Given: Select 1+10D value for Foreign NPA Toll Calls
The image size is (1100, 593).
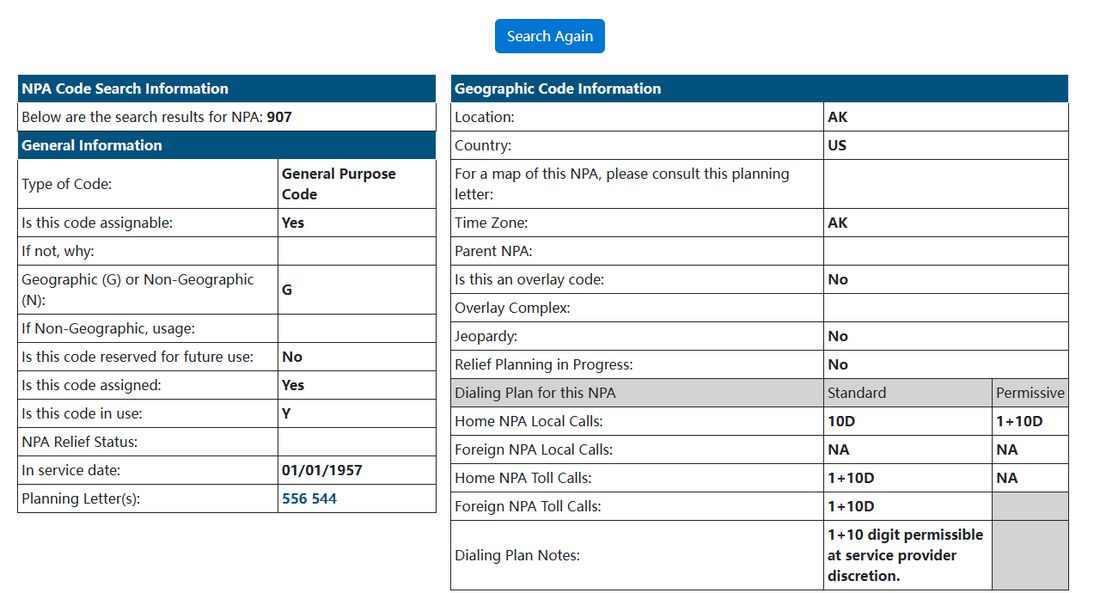Looking at the screenshot, I should [x=851, y=506].
